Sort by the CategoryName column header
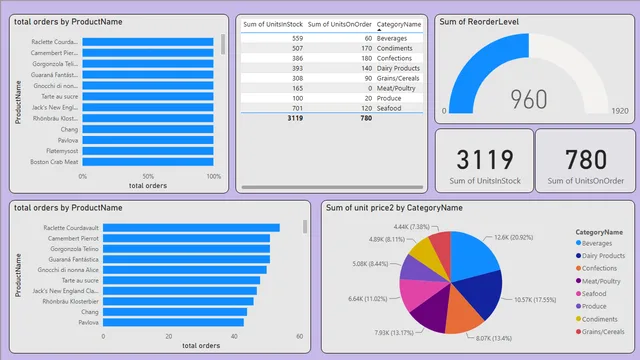Screen dimensions: 640x360 [399, 24]
